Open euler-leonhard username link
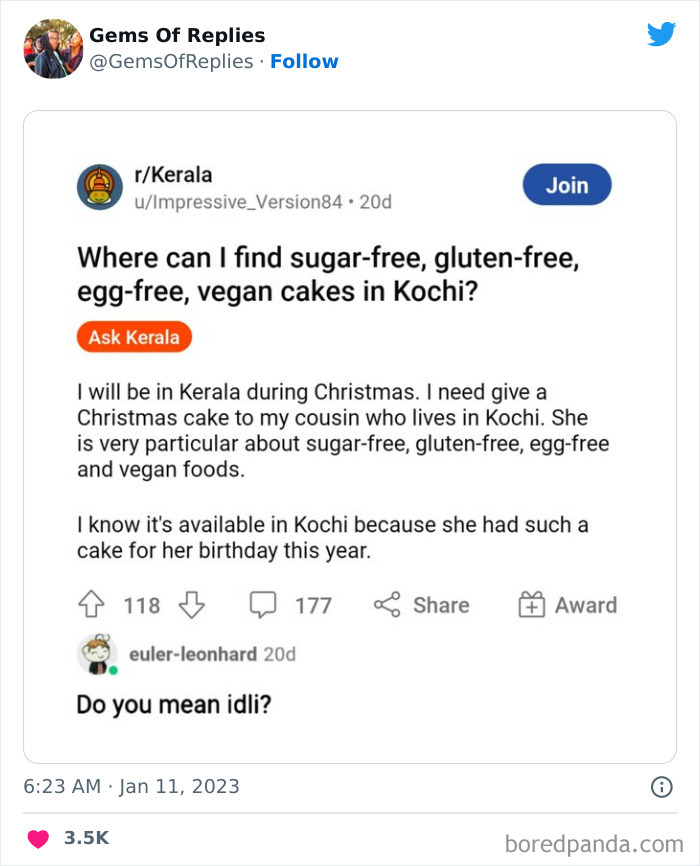The height and width of the screenshot is (866, 700). 193,654
